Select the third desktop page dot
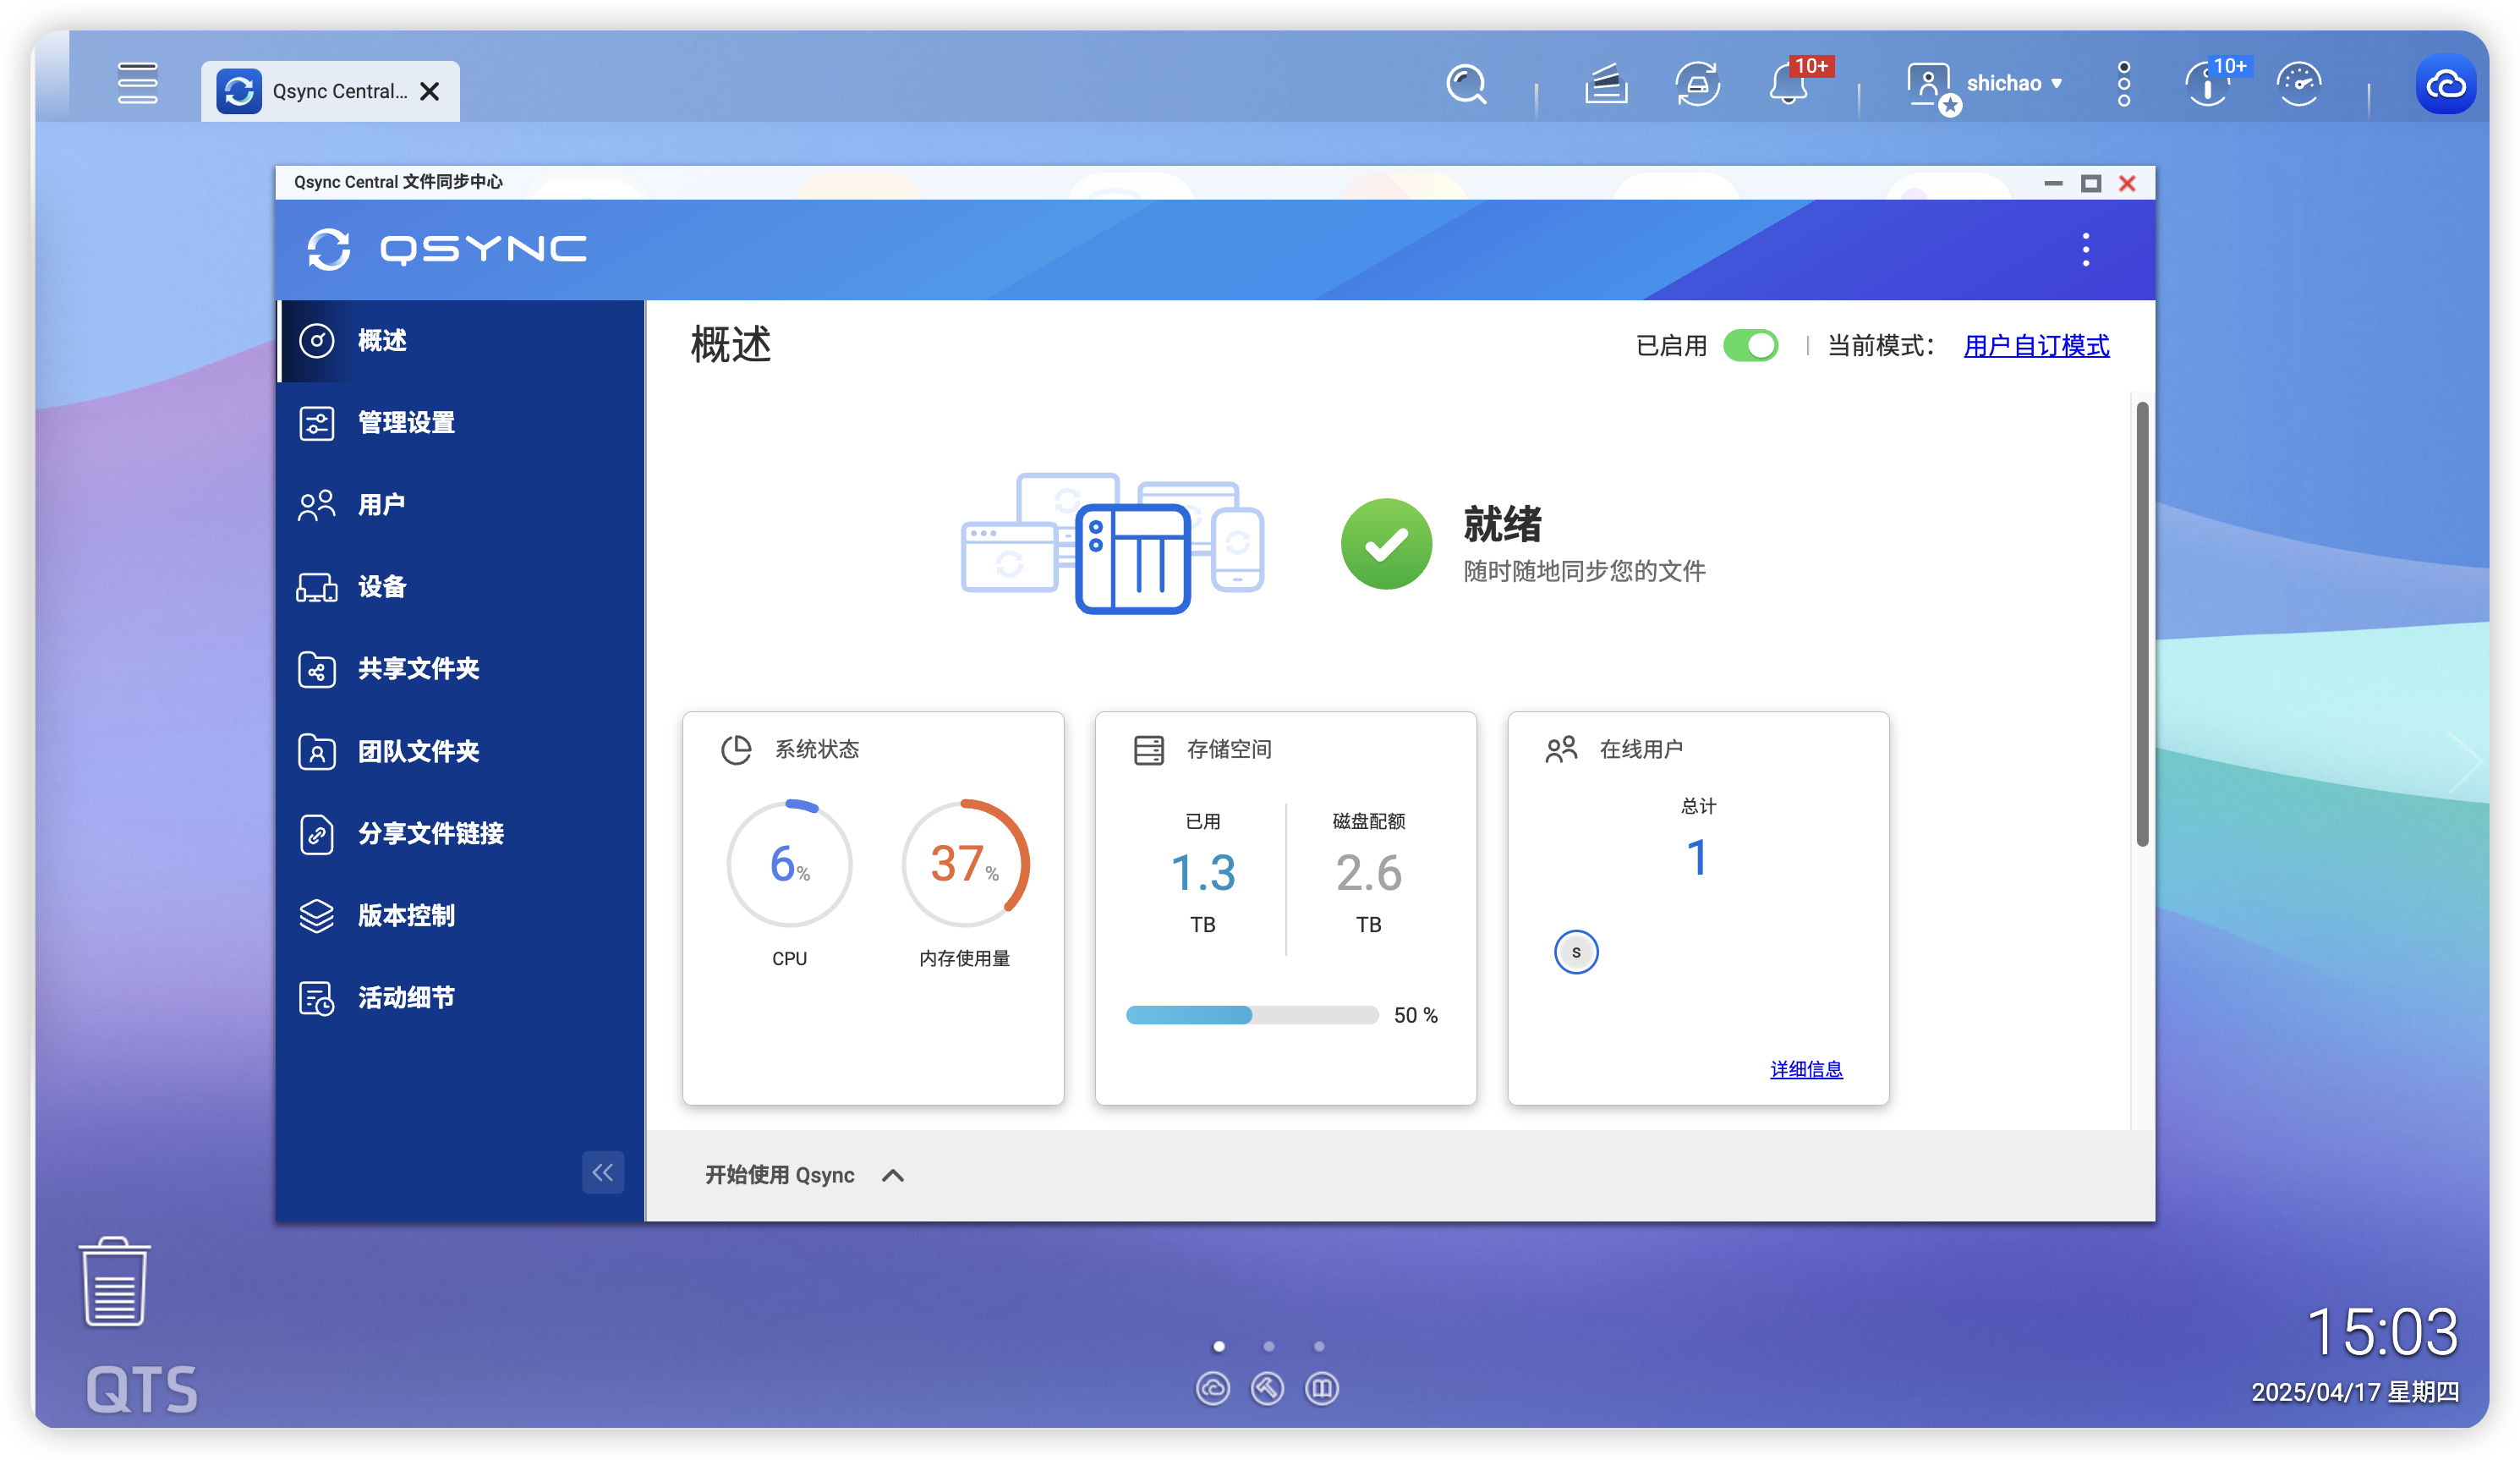The height and width of the screenshot is (1460, 2520). coord(1319,1347)
